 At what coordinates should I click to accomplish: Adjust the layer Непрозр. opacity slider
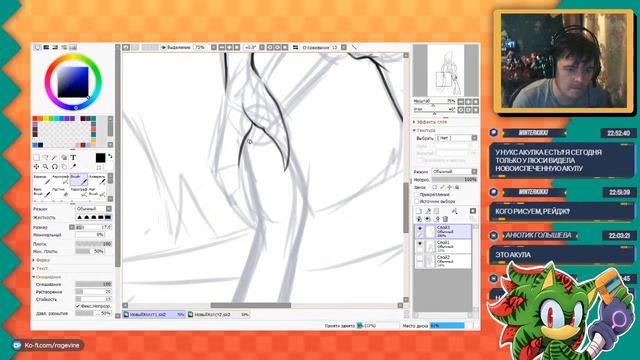pyautogui.click(x=454, y=180)
